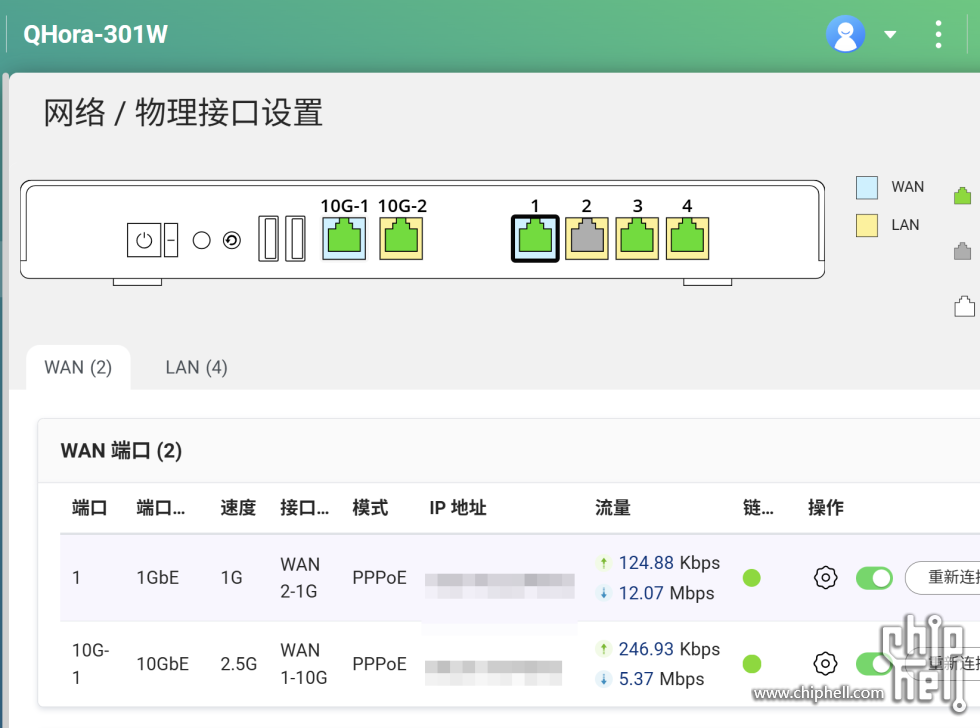Switch to the WAN (2) tab
The width and height of the screenshot is (980, 728).
click(78, 367)
